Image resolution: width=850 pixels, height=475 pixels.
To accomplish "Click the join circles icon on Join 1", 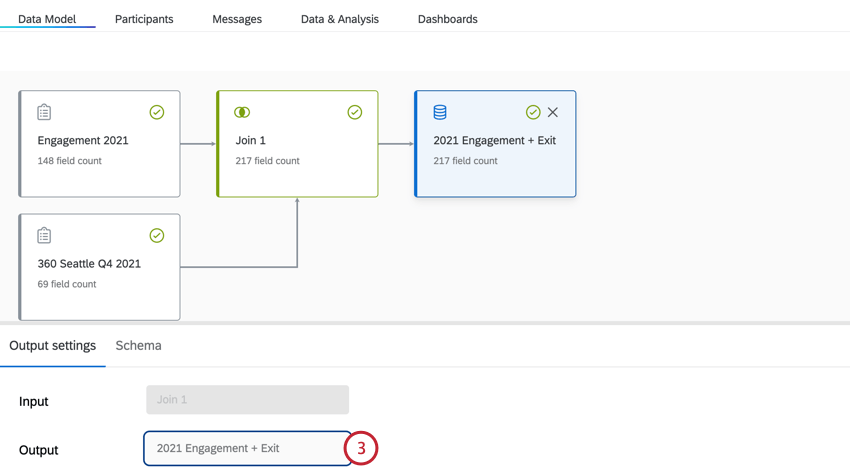I will pyautogui.click(x=242, y=112).
